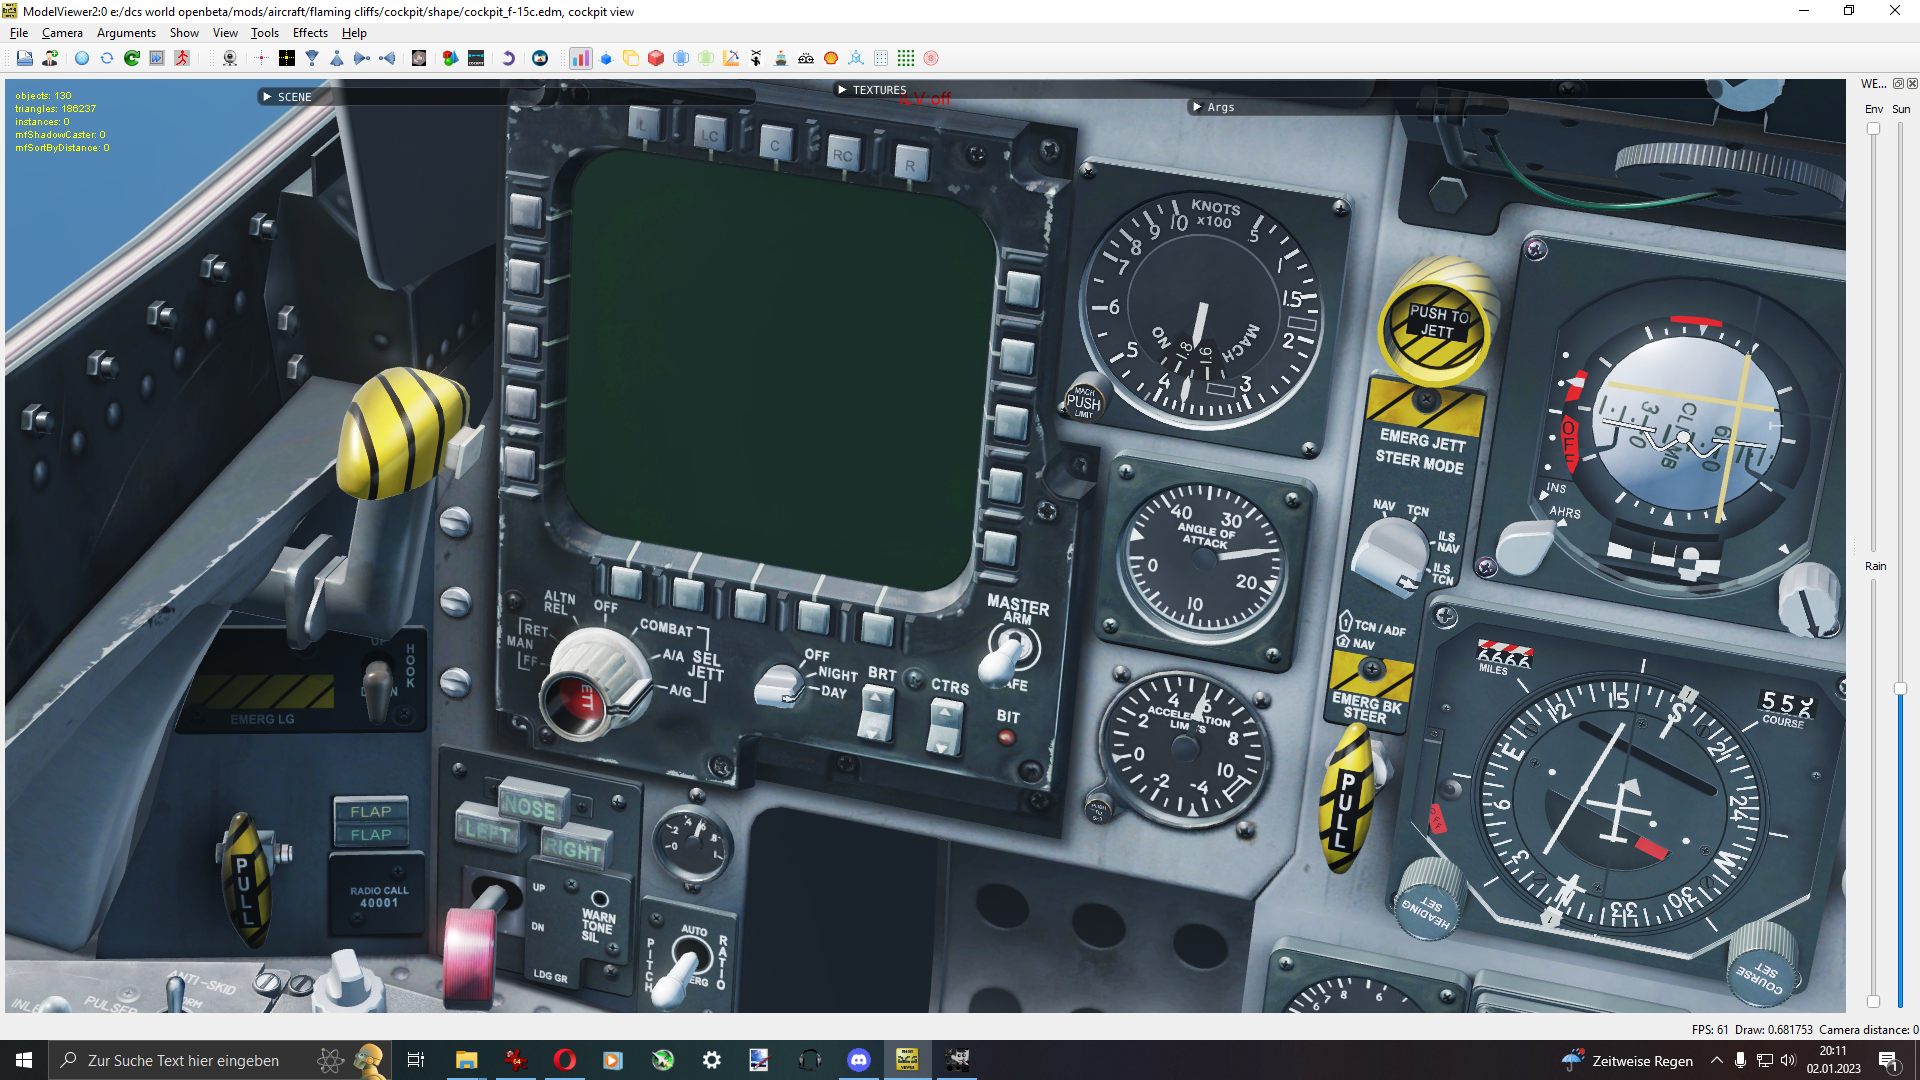This screenshot has height=1080, width=1920.
Task: Show hidden system tray icons
Action: (x=1717, y=1060)
